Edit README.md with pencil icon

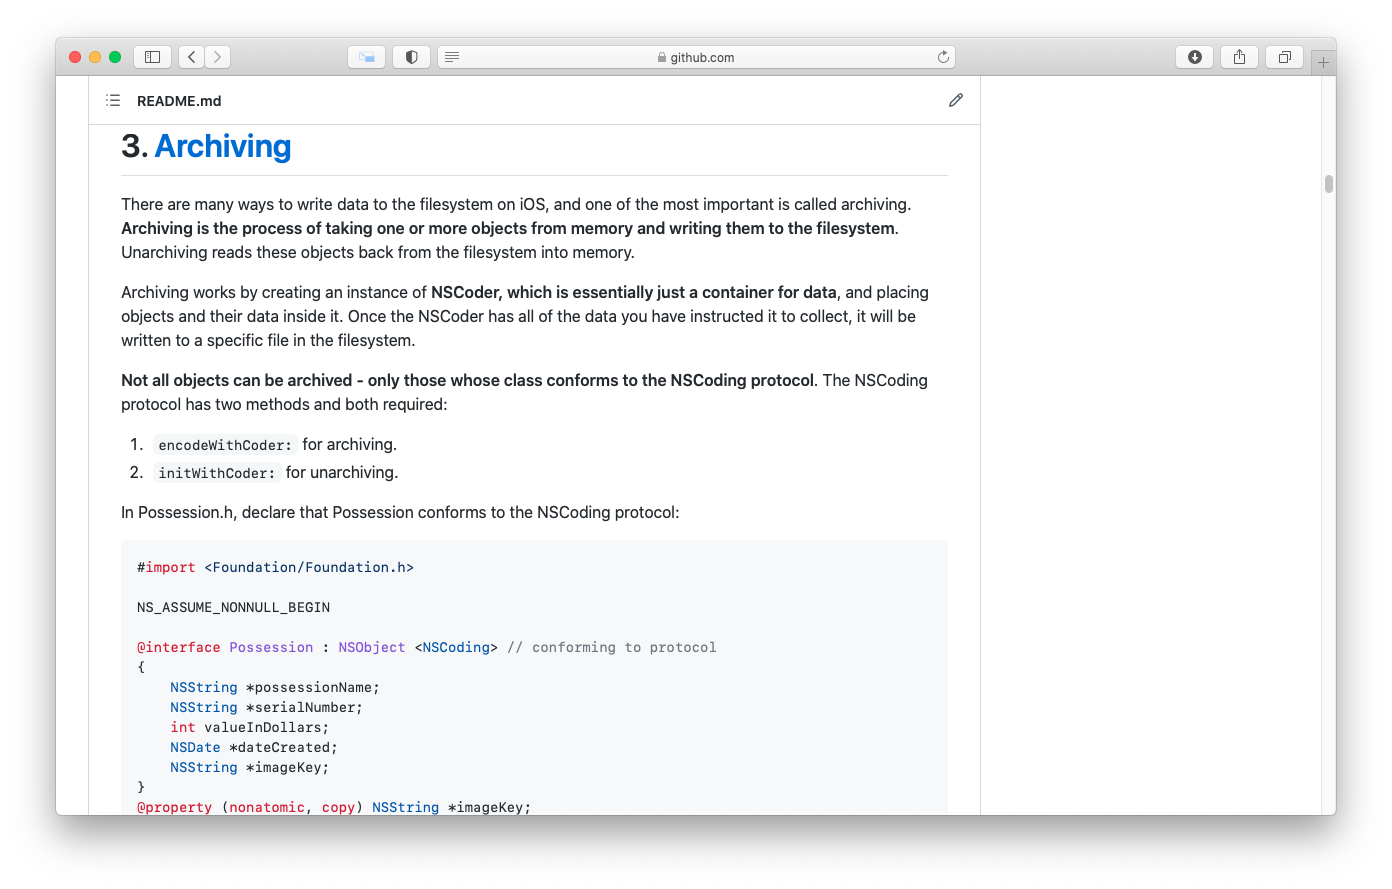(x=956, y=100)
